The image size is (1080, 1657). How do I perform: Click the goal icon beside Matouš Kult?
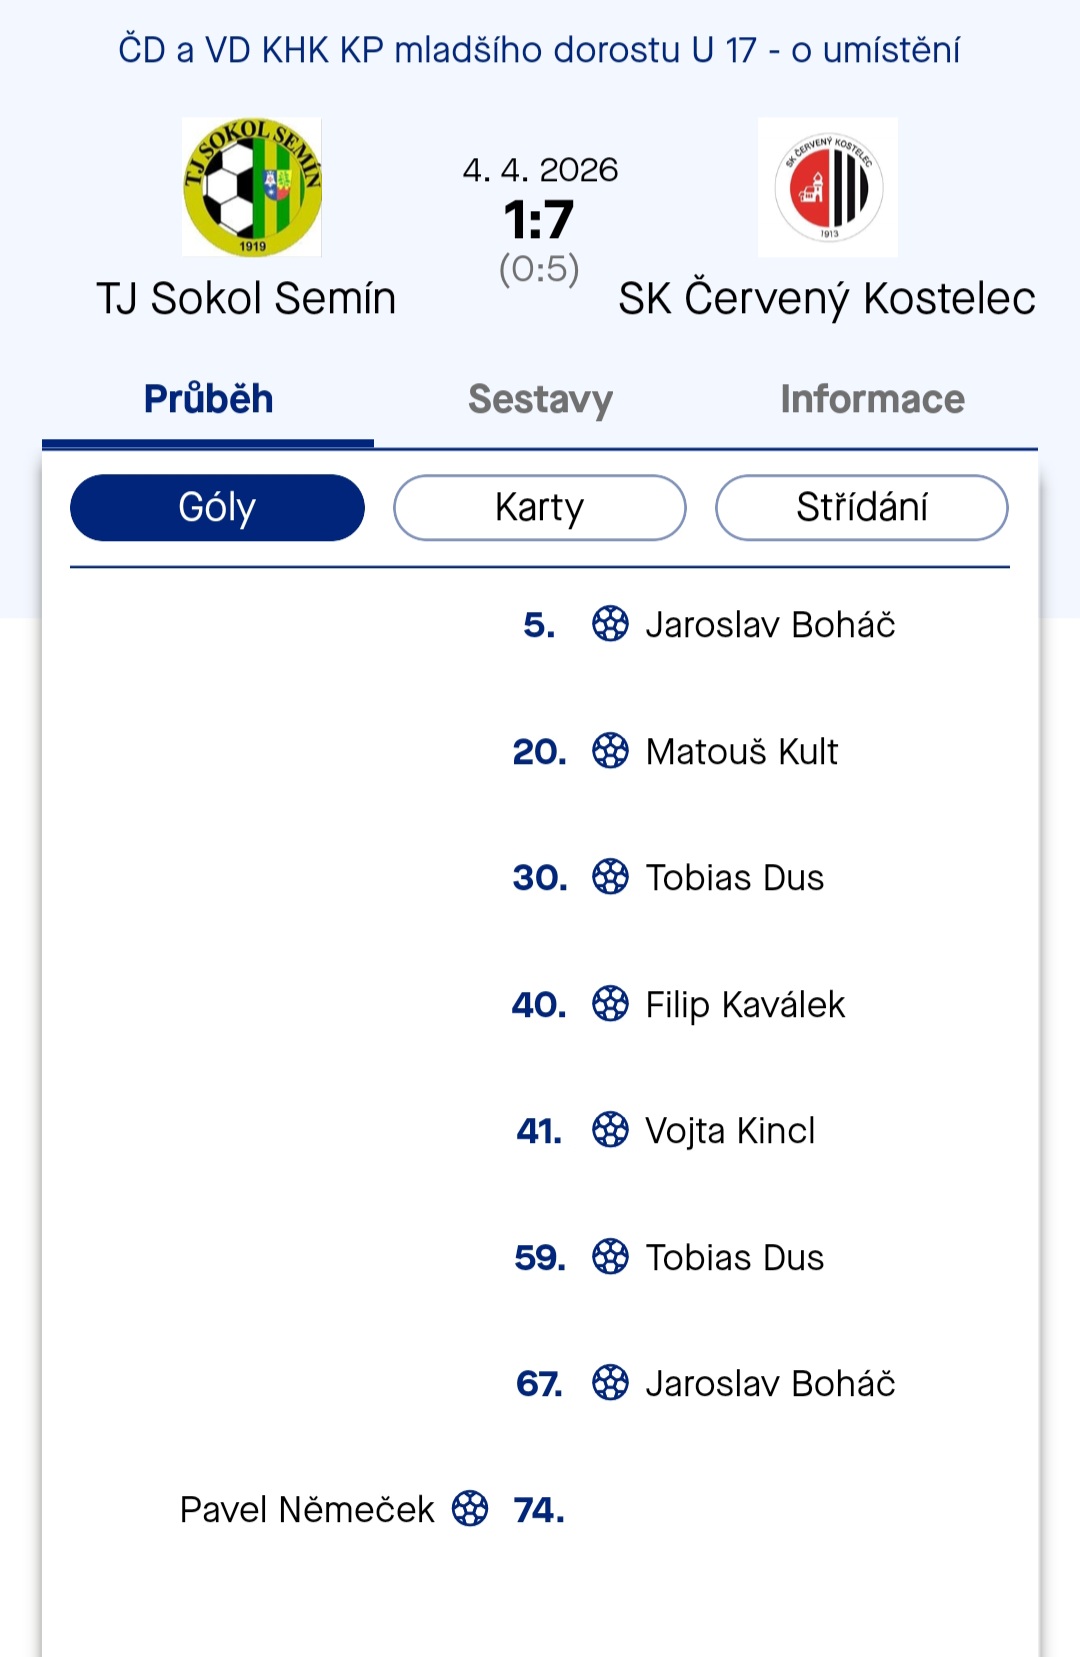coord(611,752)
